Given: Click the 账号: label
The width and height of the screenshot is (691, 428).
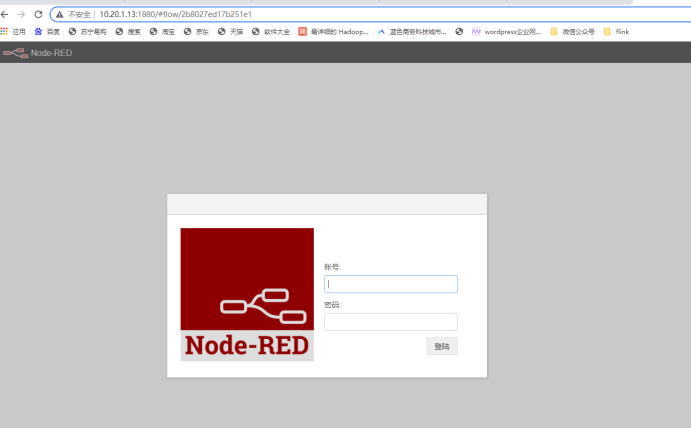Looking at the screenshot, I should (332, 267).
